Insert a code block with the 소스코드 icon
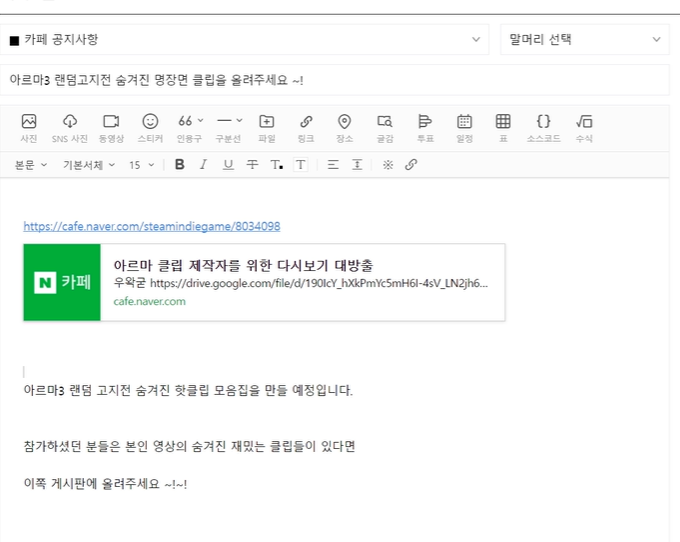This screenshot has width=680, height=542. coord(543,127)
